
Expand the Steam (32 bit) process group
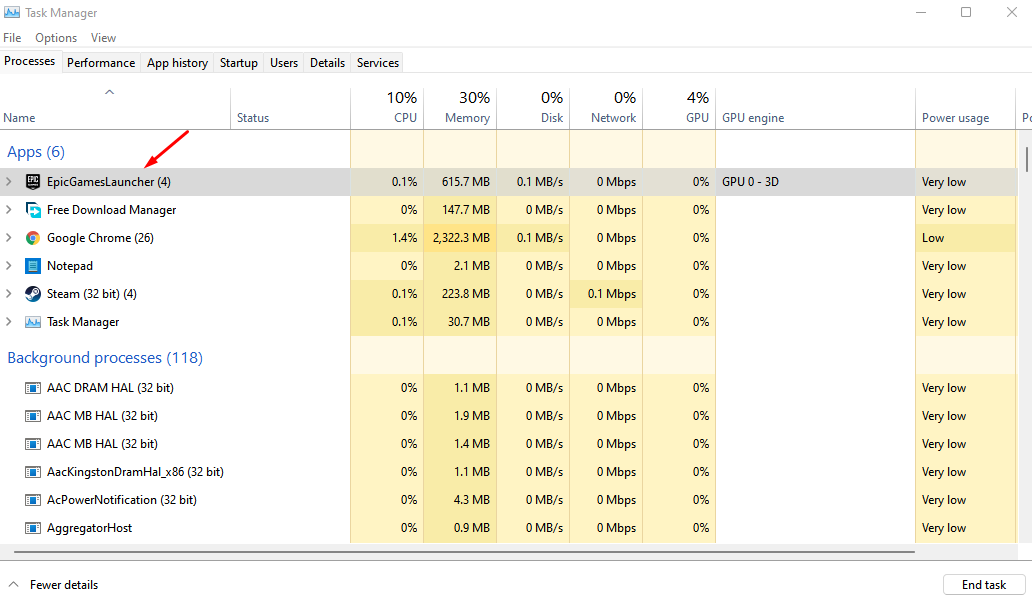pyautogui.click(x=9, y=293)
